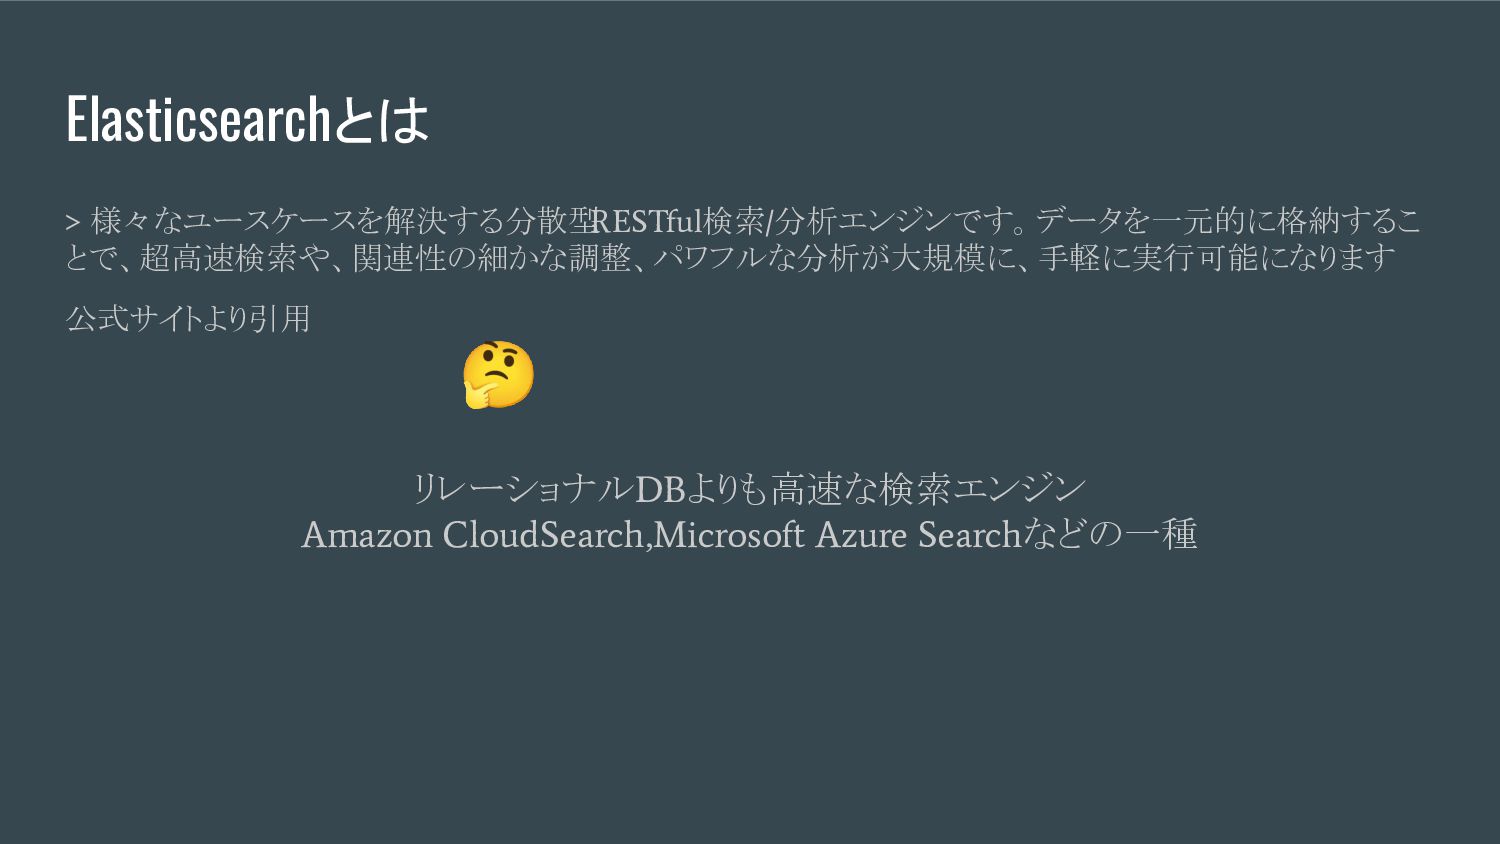Image resolution: width=1500 pixels, height=844 pixels.
Task: Select the phrase 関連性の細かな調整
Action: [491, 258]
